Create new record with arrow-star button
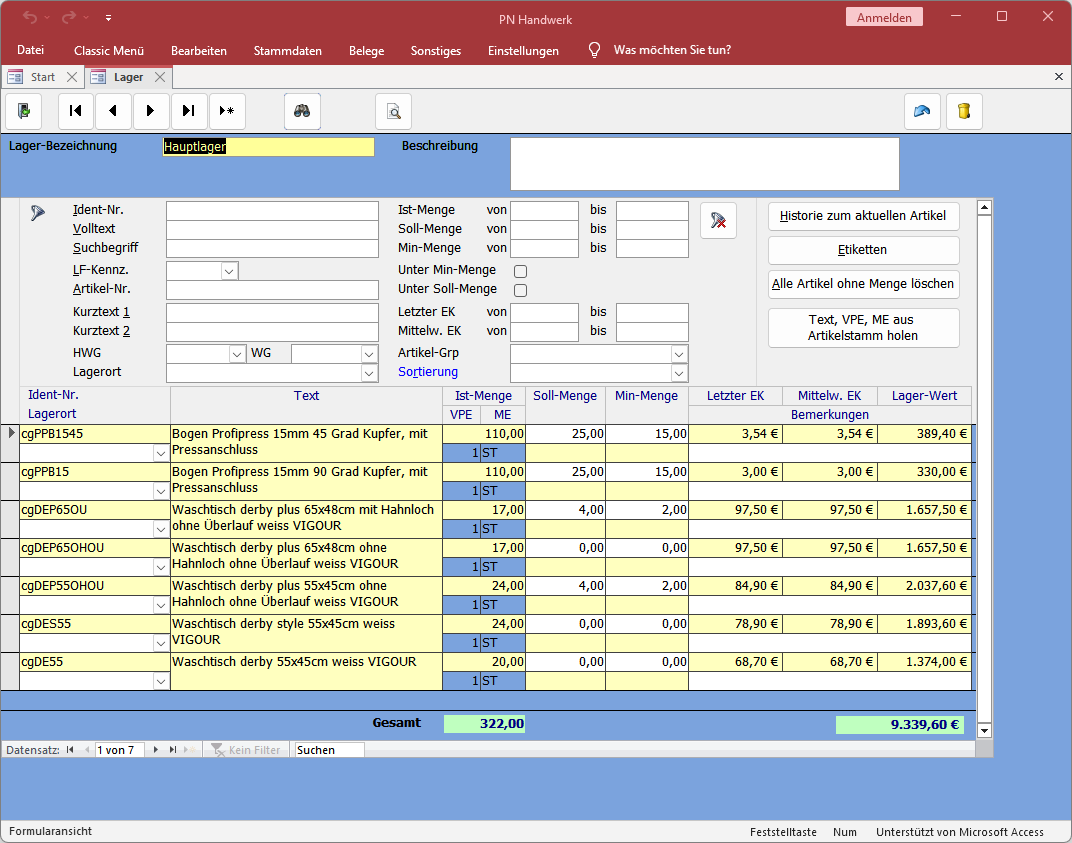 click(226, 111)
